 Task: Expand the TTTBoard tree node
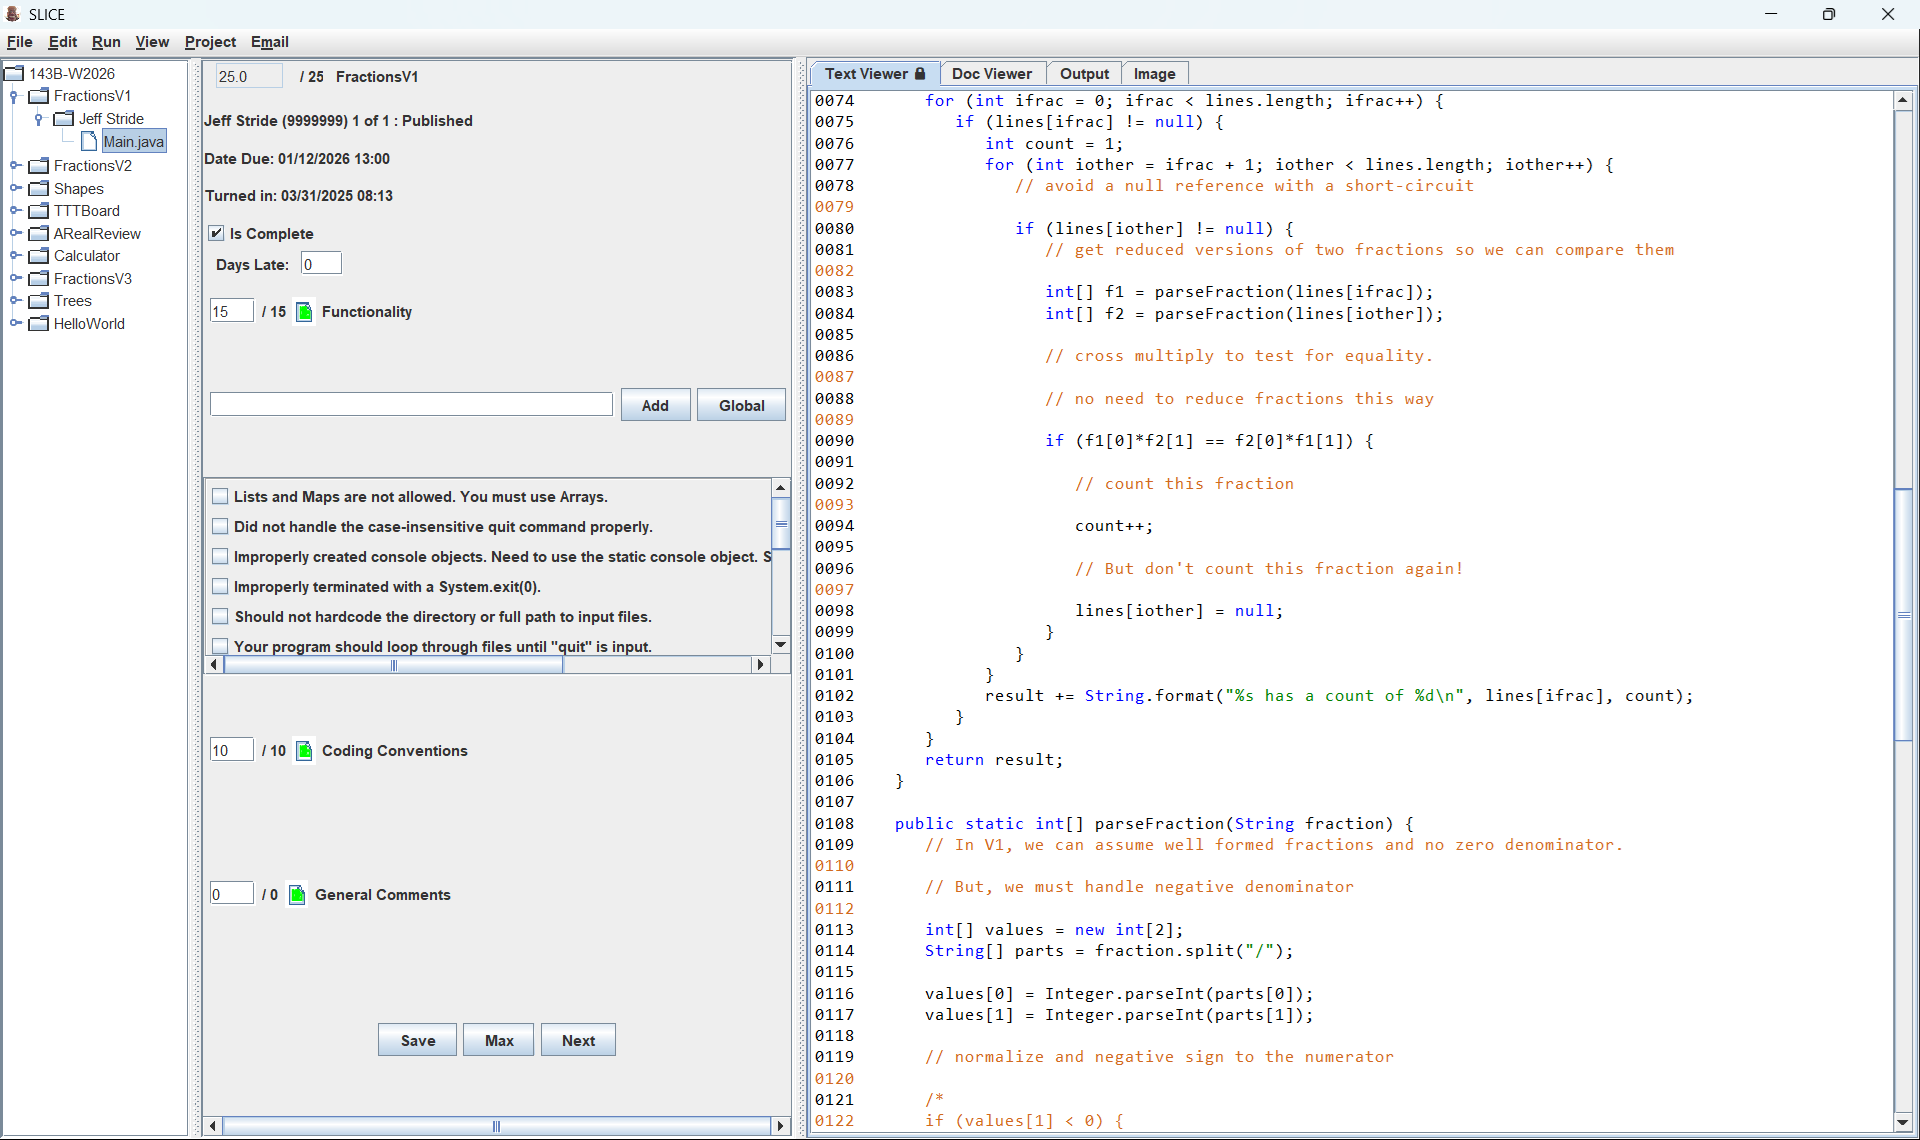(x=15, y=211)
